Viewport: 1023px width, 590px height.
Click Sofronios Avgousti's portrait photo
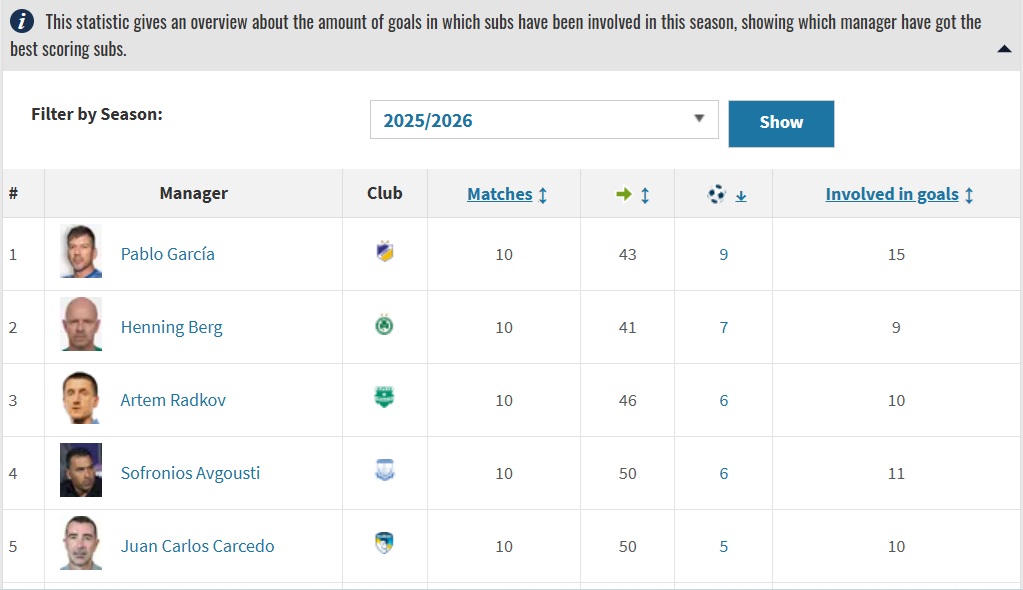point(81,471)
